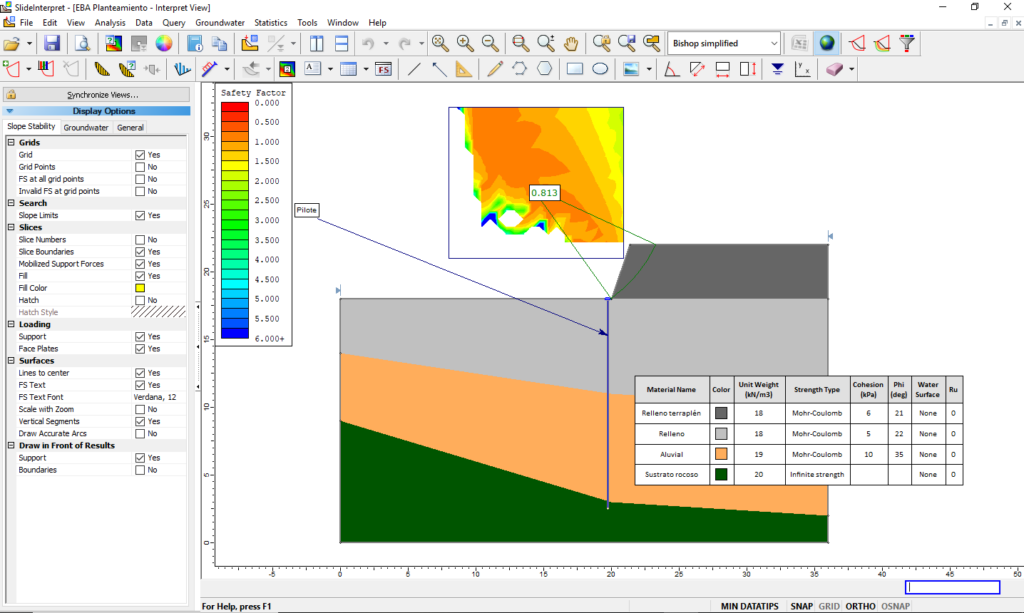Click the Fill Color yellow swatch
This screenshot has width=1024, height=613.
(x=140, y=288)
